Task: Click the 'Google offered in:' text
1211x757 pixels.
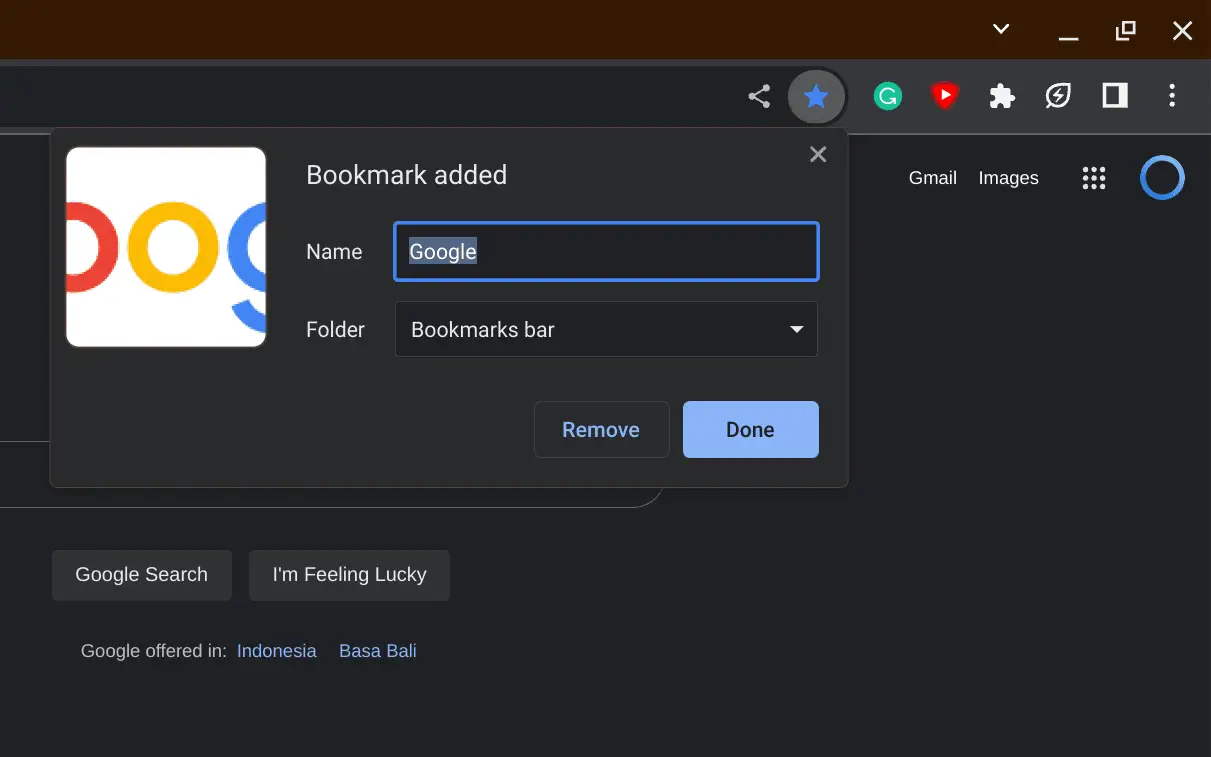Action: 154,651
